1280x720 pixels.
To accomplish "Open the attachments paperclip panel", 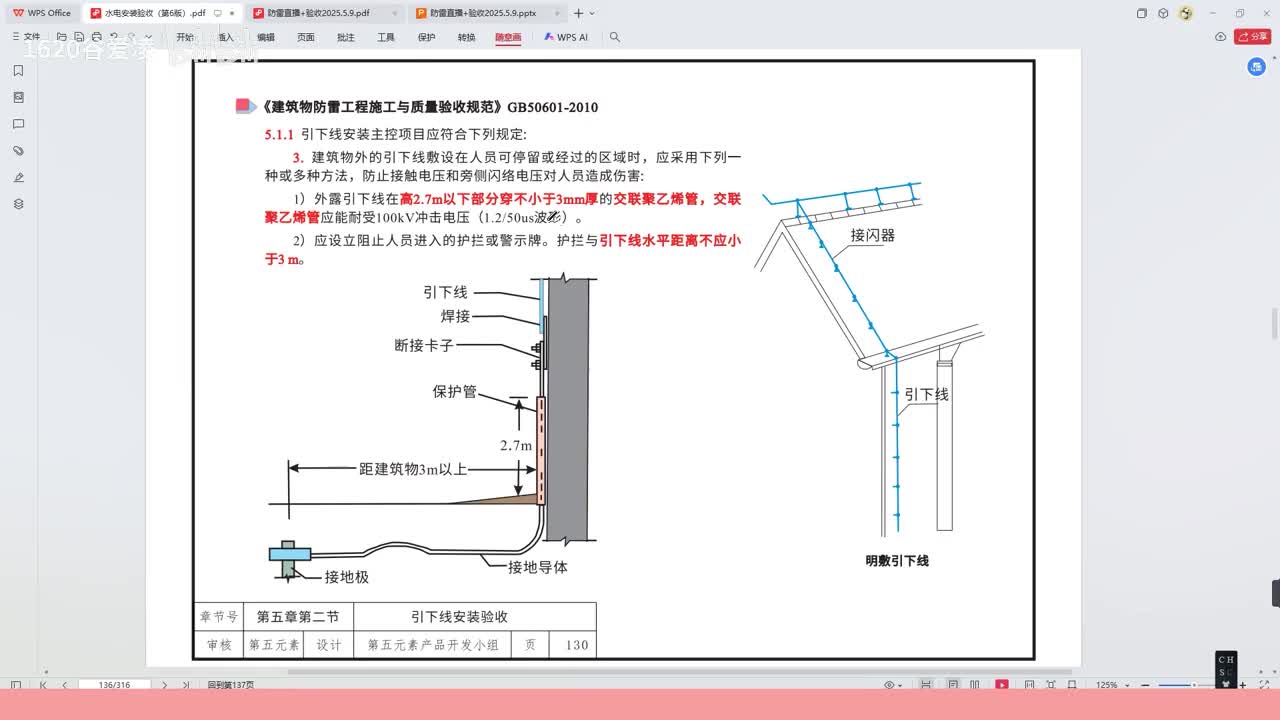I will [18, 151].
